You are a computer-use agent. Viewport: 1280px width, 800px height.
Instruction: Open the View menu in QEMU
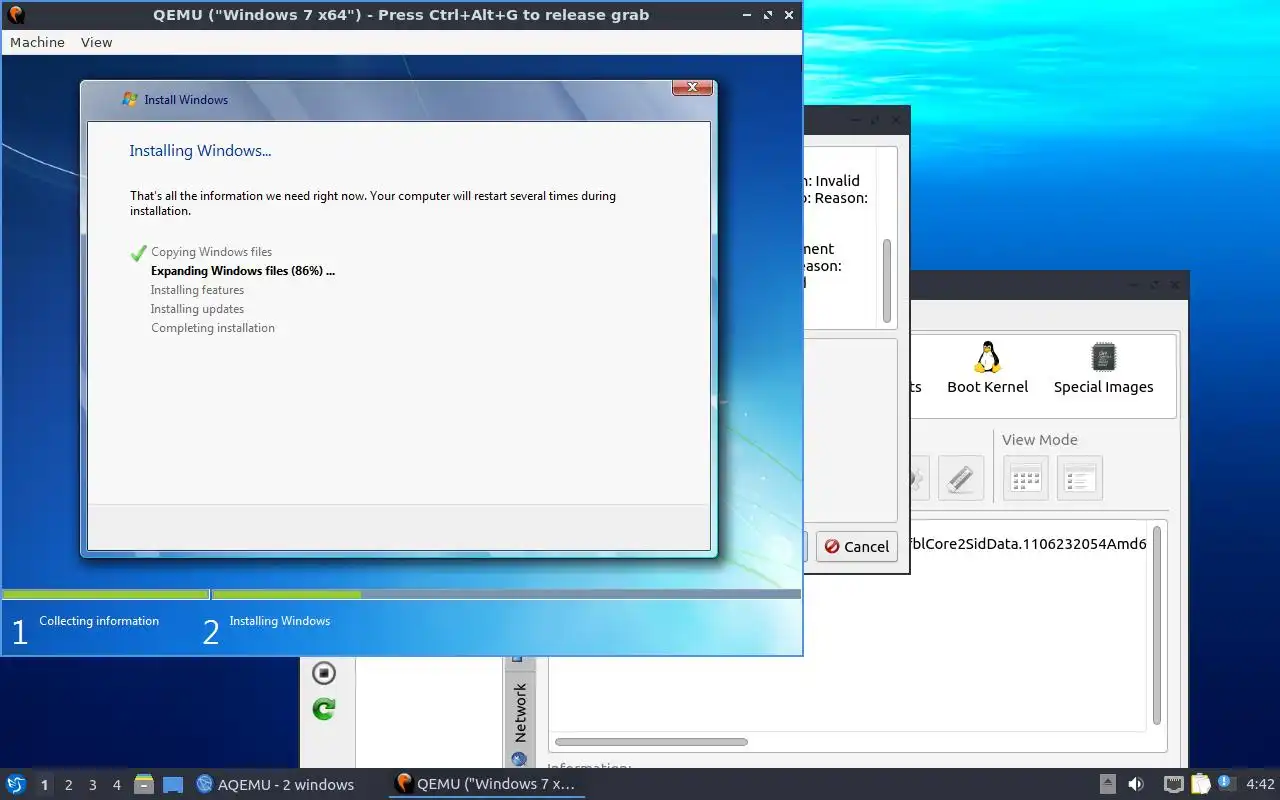tap(96, 42)
